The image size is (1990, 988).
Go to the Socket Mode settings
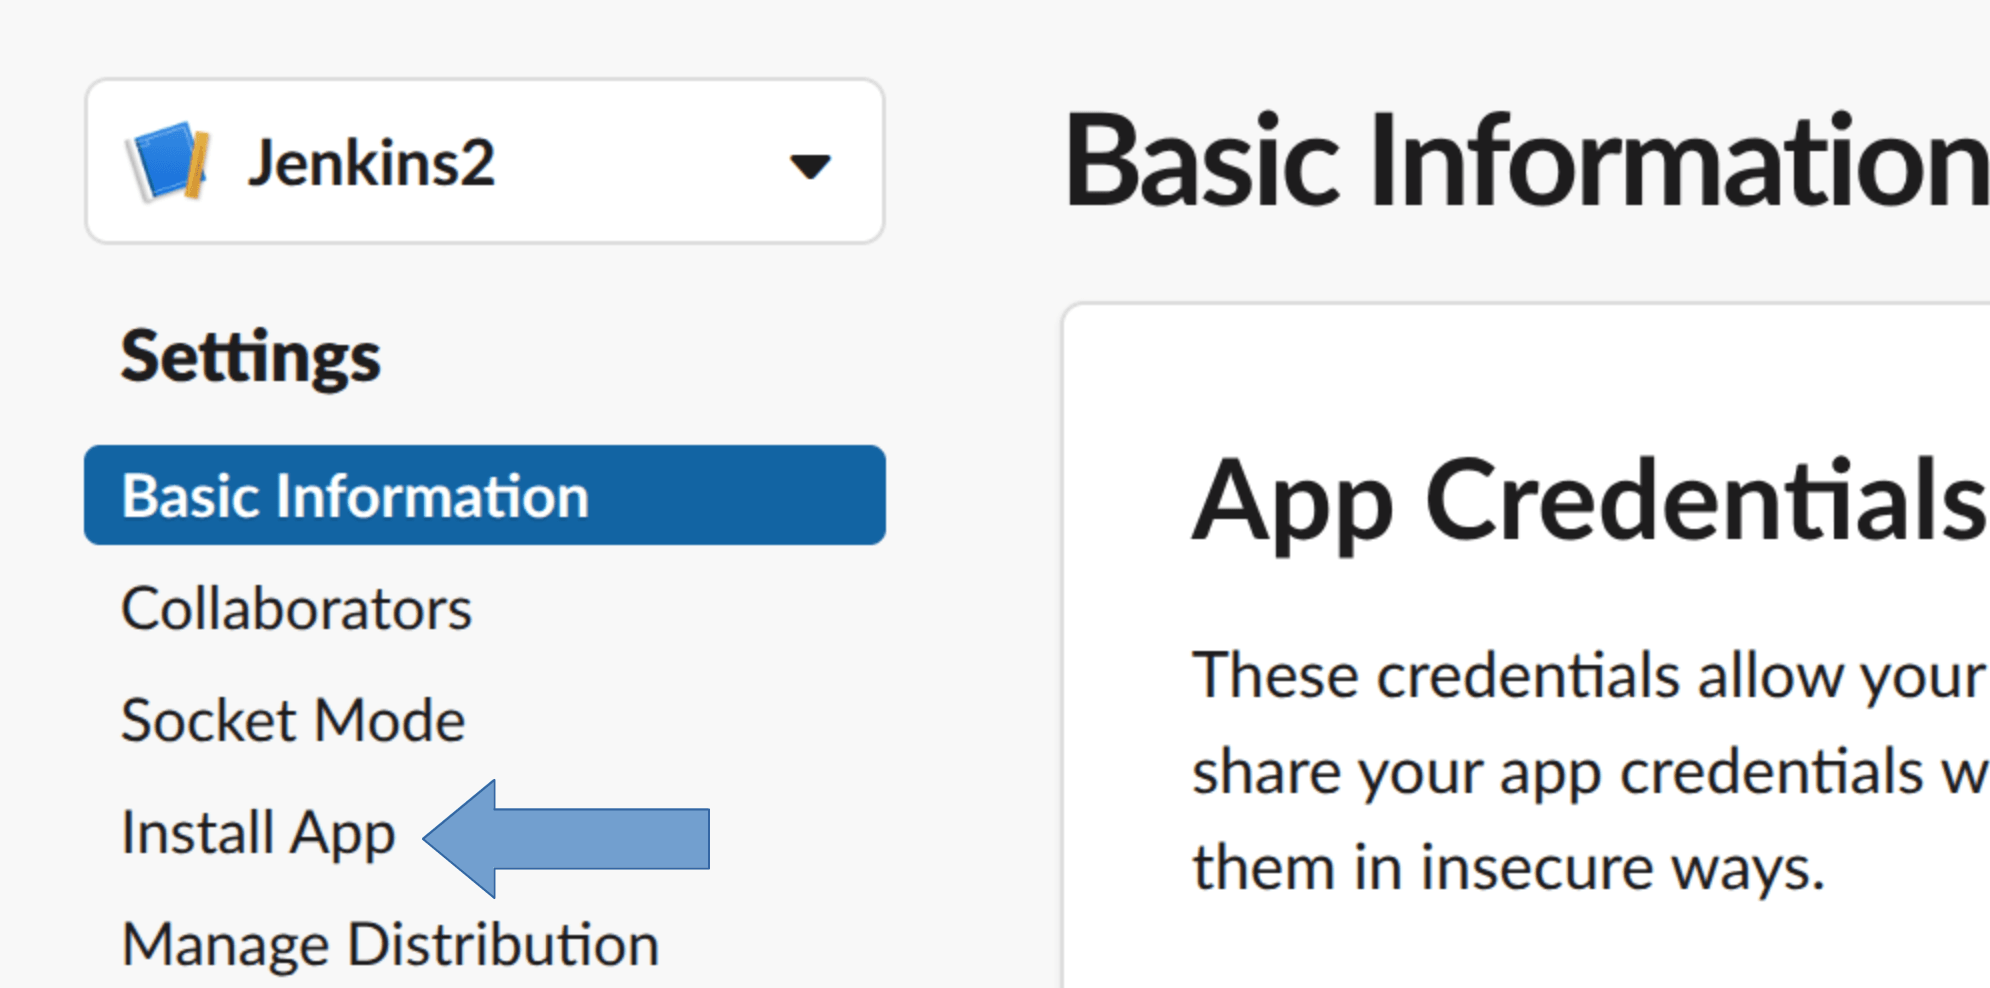coord(292,720)
